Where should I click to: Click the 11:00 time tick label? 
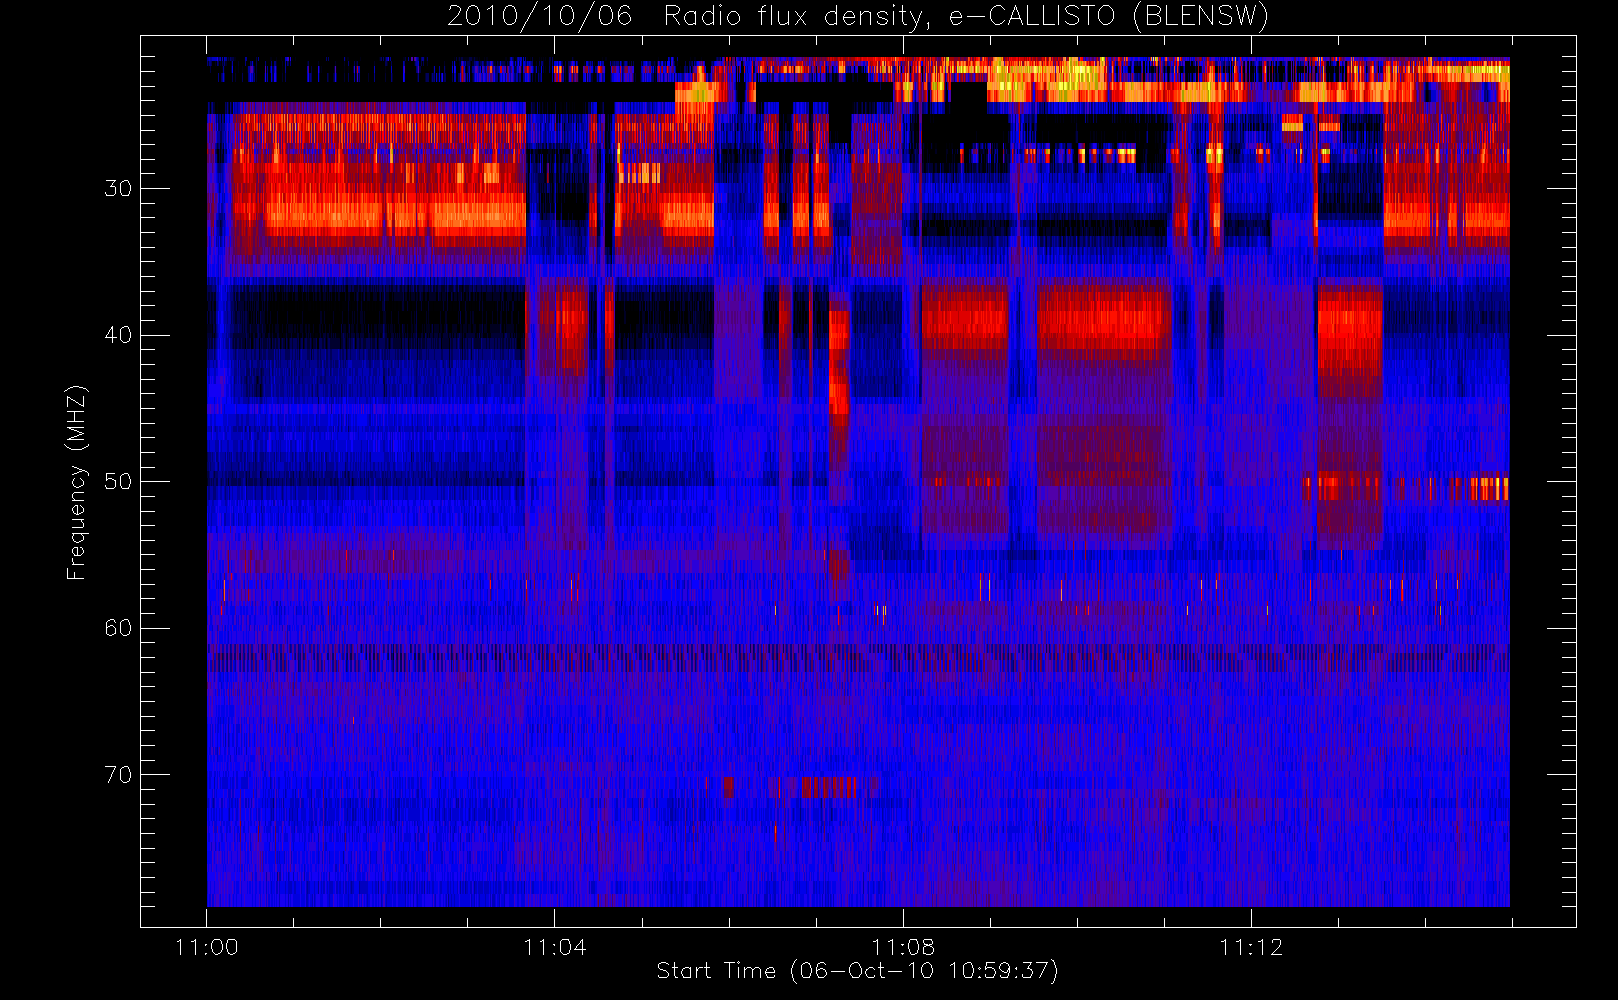(206, 947)
